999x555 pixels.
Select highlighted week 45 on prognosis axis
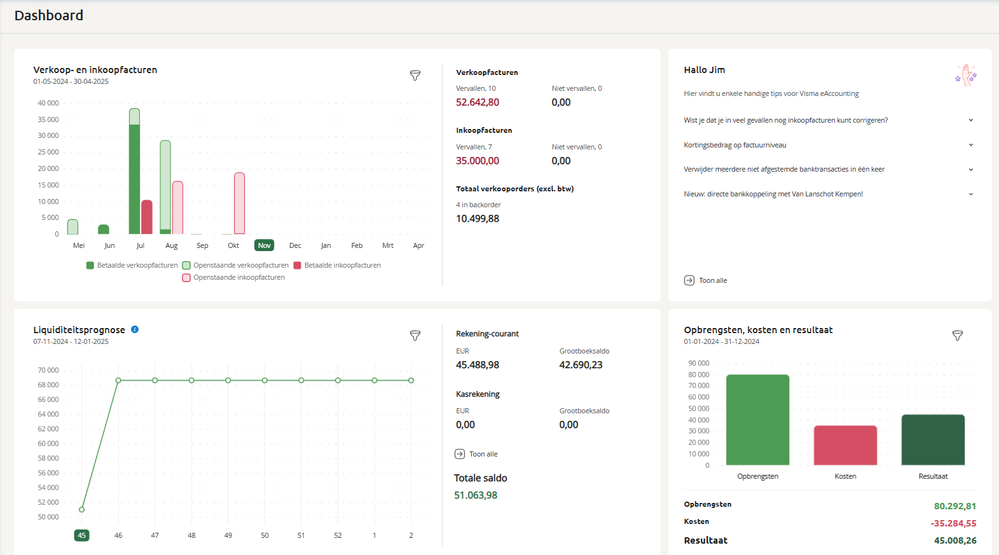(x=82, y=535)
